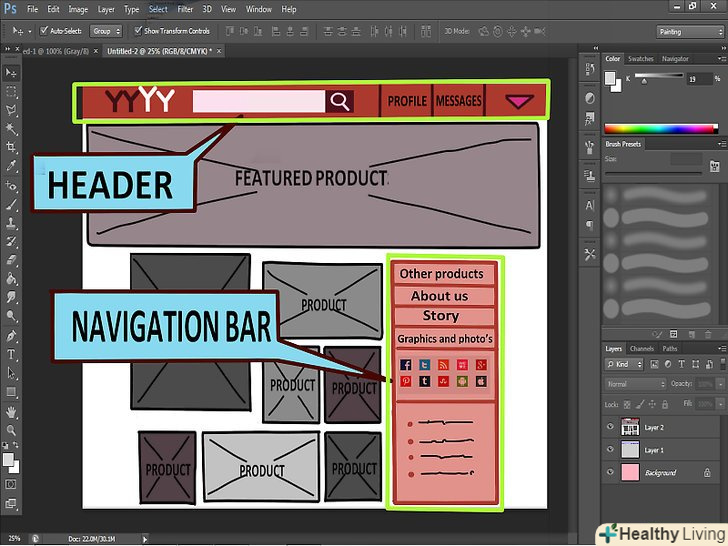Image resolution: width=728 pixels, height=546 pixels.
Task: Select the Hand tool
Action: click(12, 411)
